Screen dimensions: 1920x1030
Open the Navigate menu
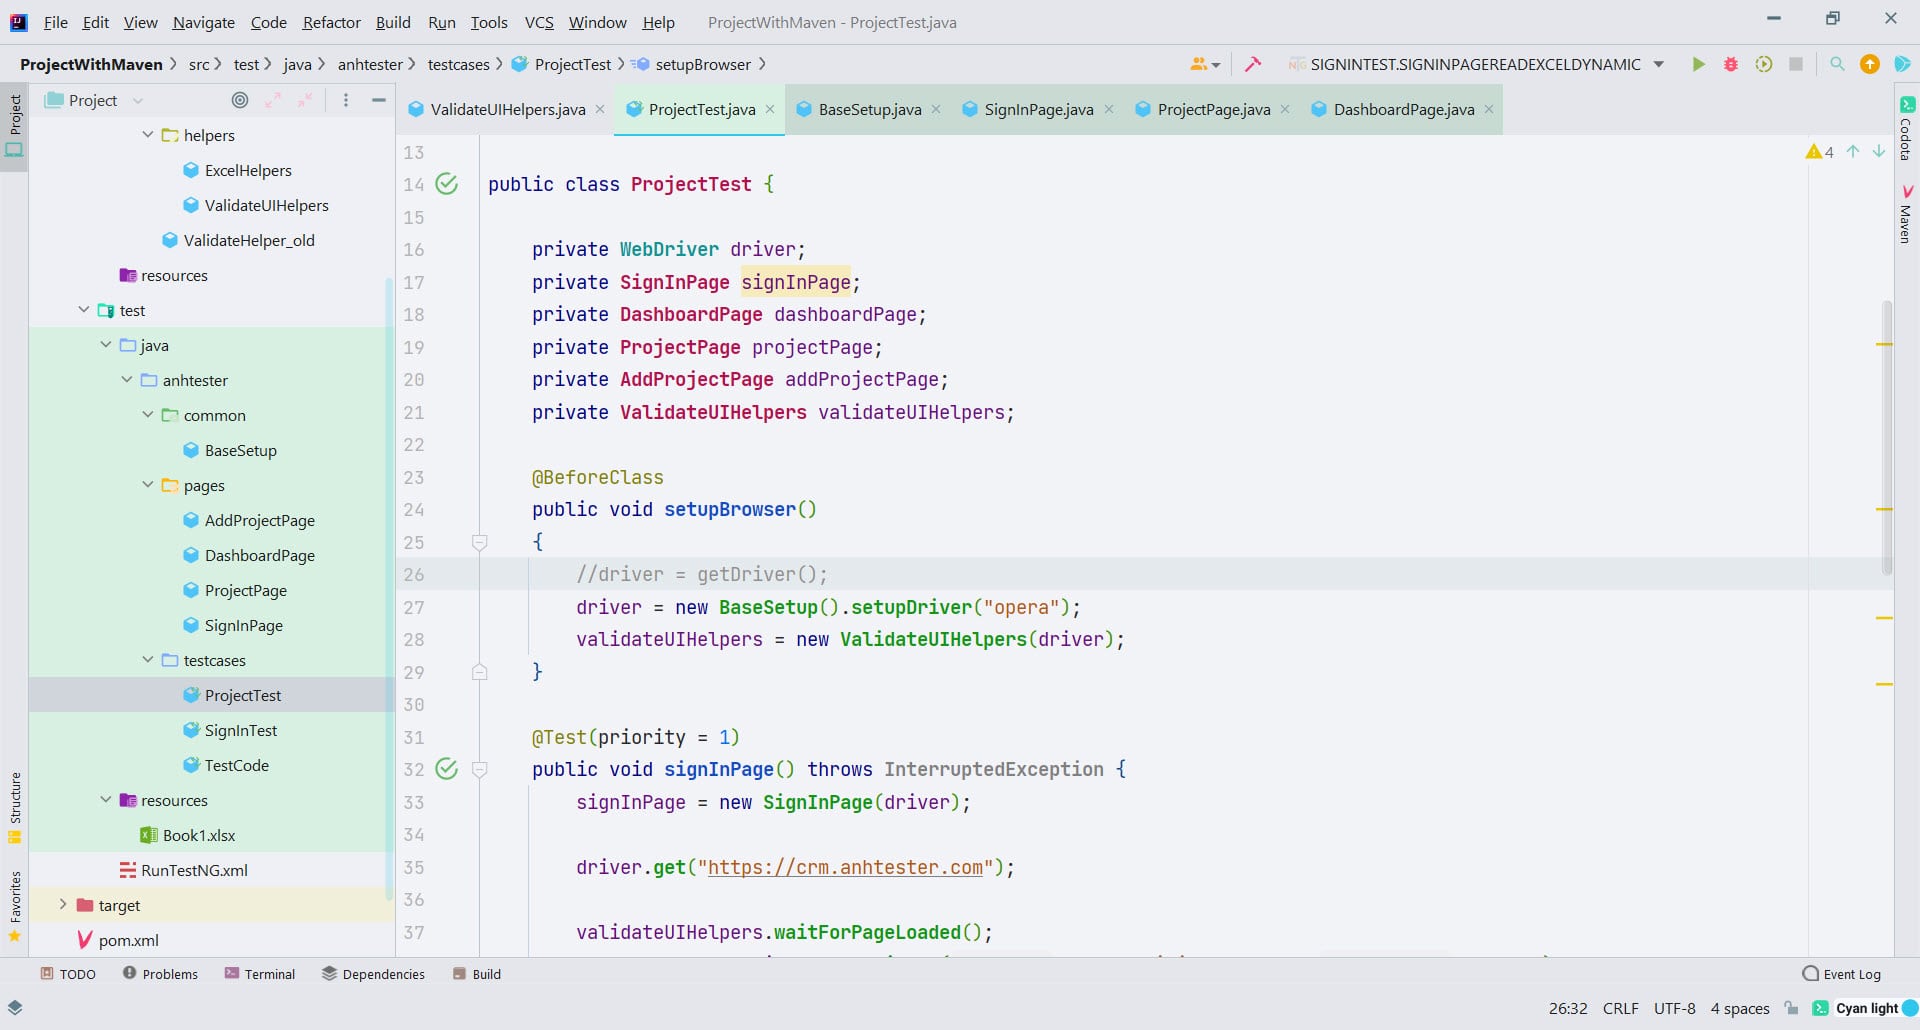(x=203, y=22)
